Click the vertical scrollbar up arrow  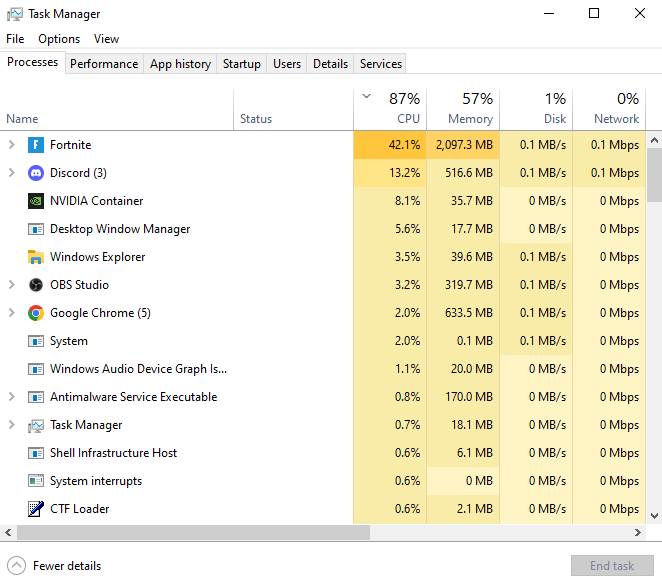(654, 140)
